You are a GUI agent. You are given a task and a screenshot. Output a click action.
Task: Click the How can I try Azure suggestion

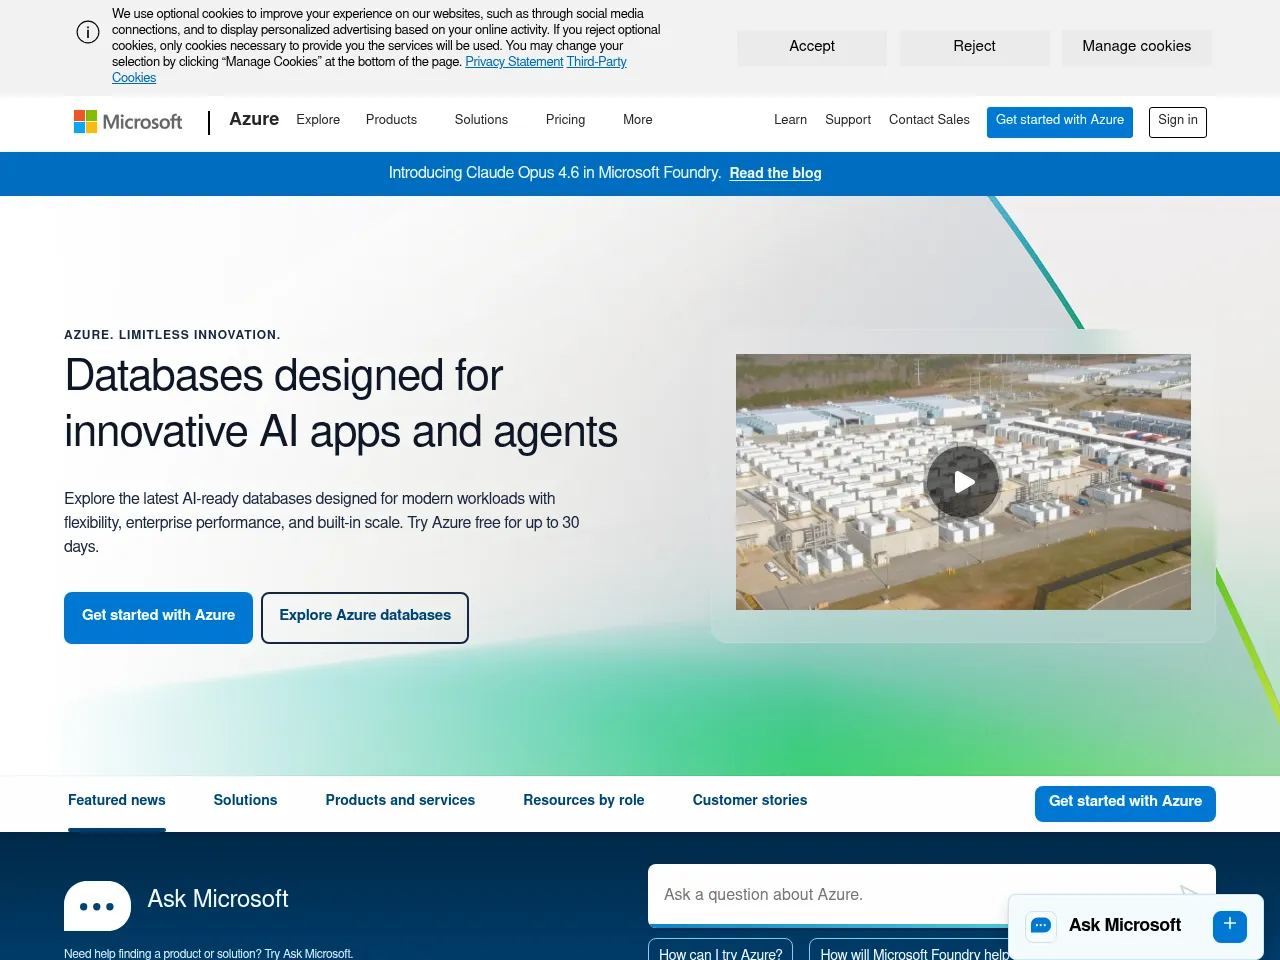pyautogui.click(x=719, y=955)
